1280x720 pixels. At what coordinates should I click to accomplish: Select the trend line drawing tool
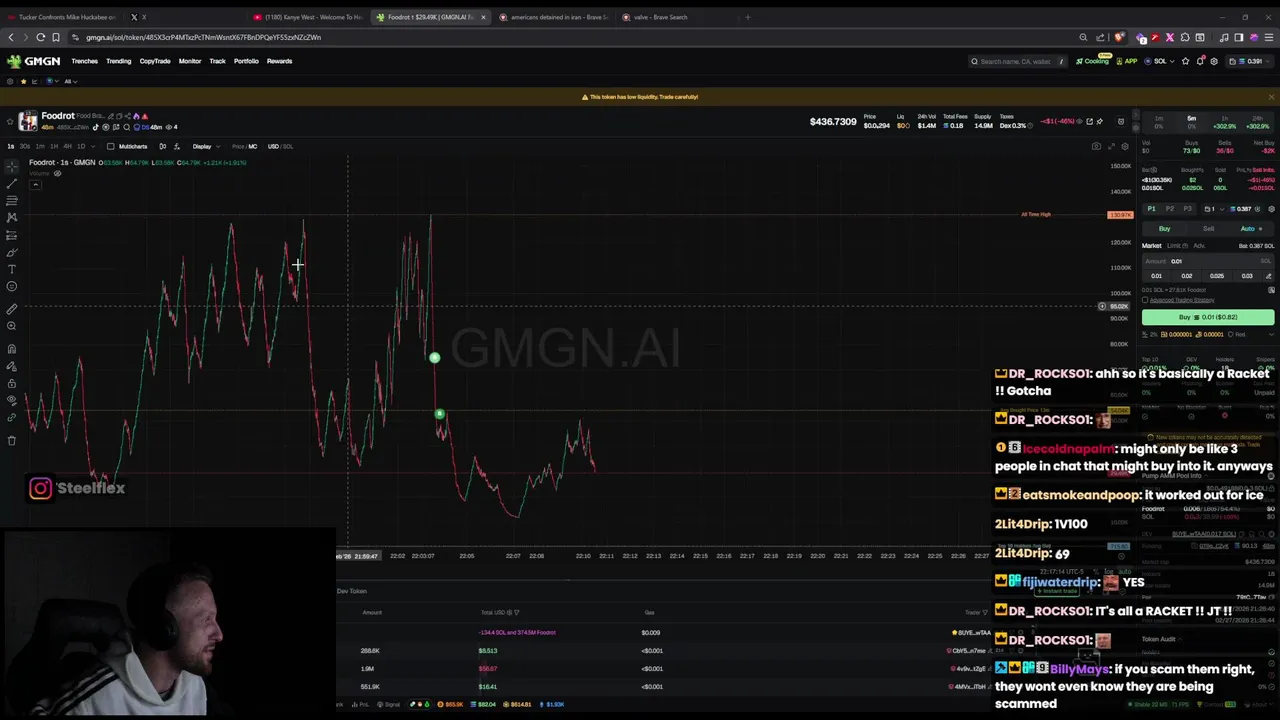(x=11, y=184)
